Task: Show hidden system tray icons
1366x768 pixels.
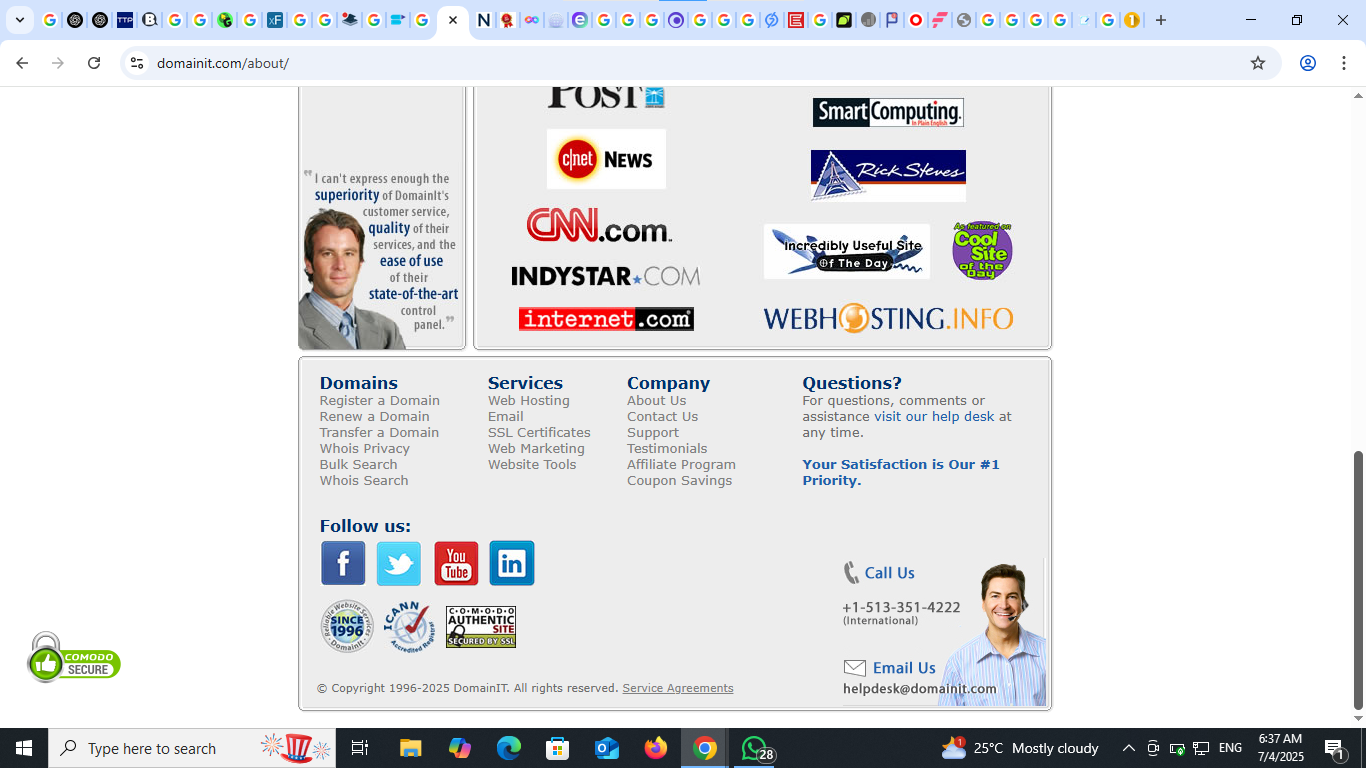Action: (1129, 748)
